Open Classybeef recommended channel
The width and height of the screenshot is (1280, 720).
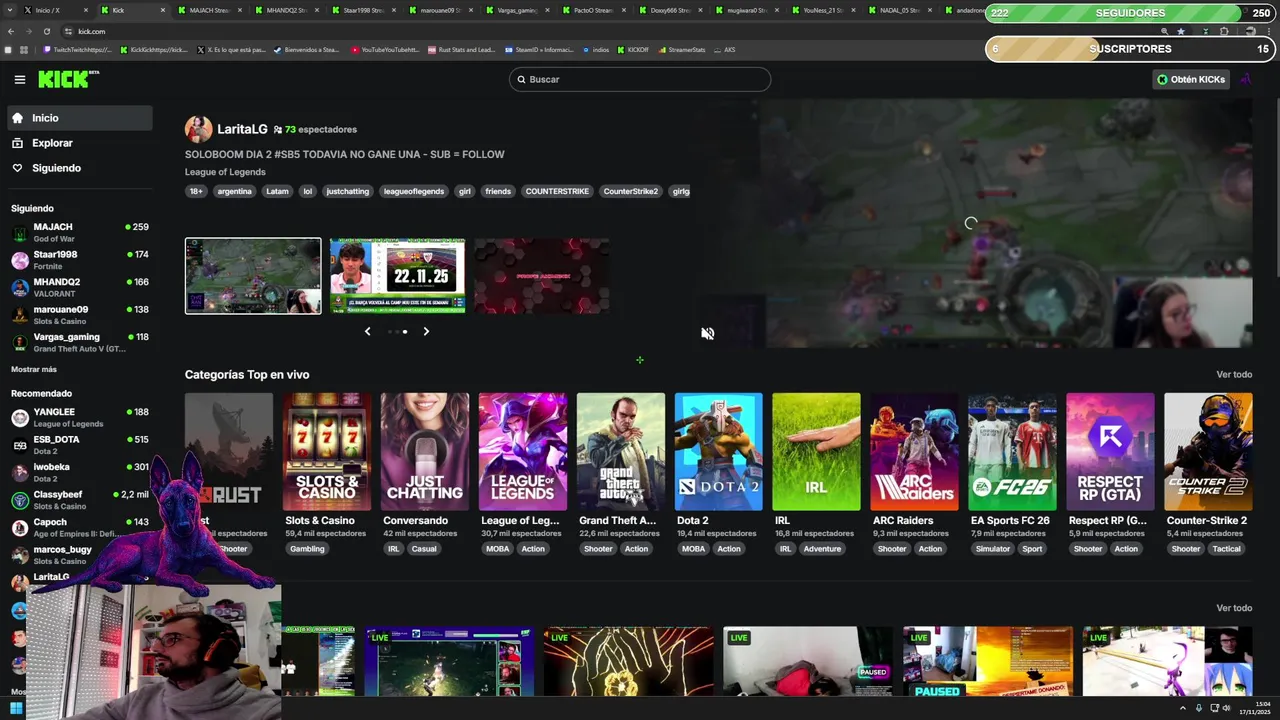(x=80, y=500)
